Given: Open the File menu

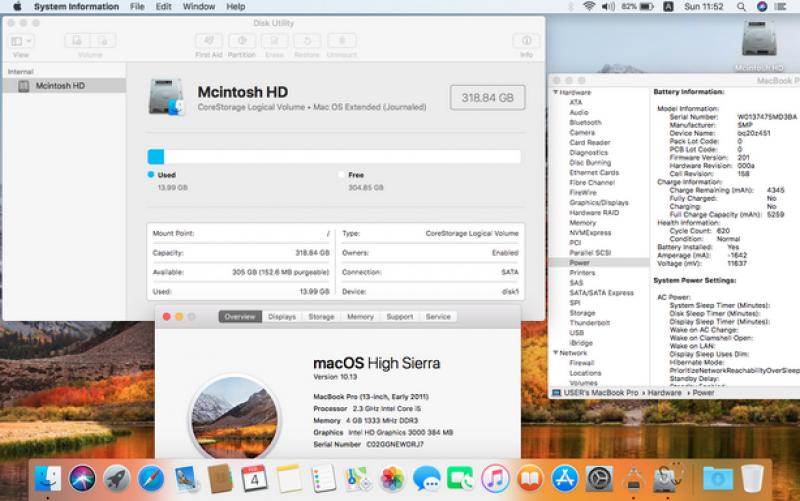Looking at the screenshot, I should pos(137,7).
